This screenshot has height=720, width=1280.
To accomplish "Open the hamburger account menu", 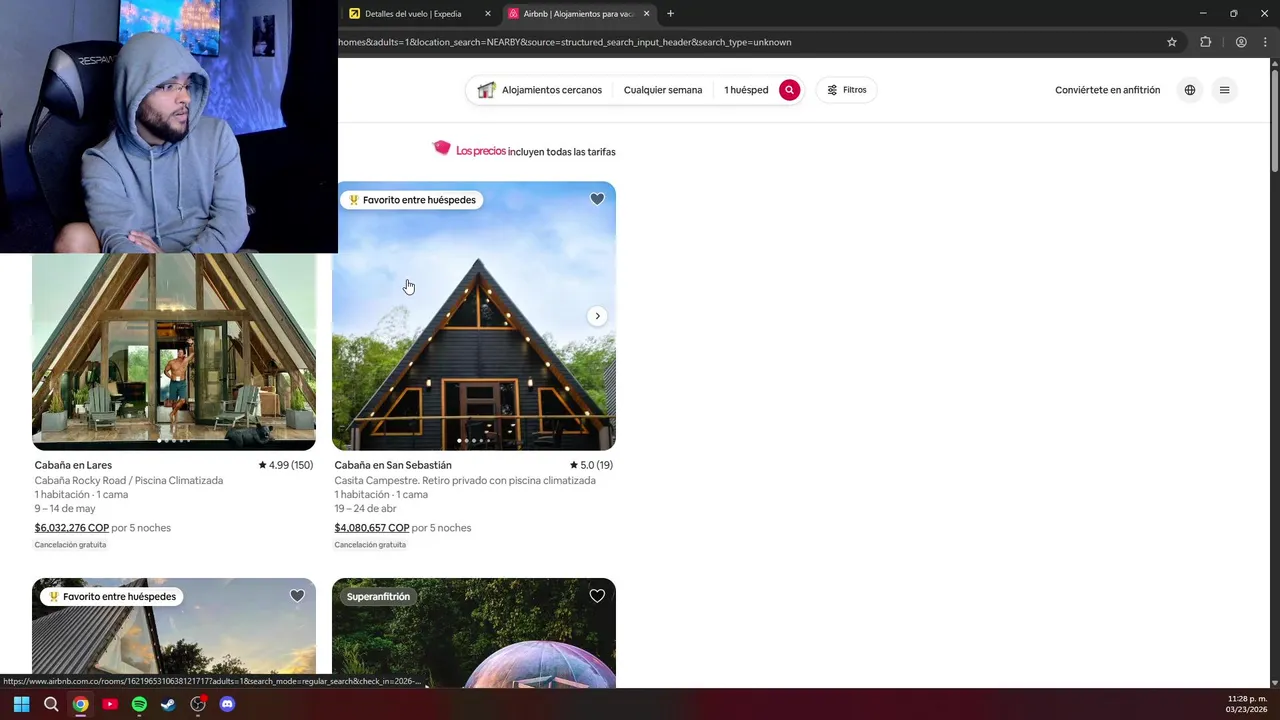I will coord(1224,90).
